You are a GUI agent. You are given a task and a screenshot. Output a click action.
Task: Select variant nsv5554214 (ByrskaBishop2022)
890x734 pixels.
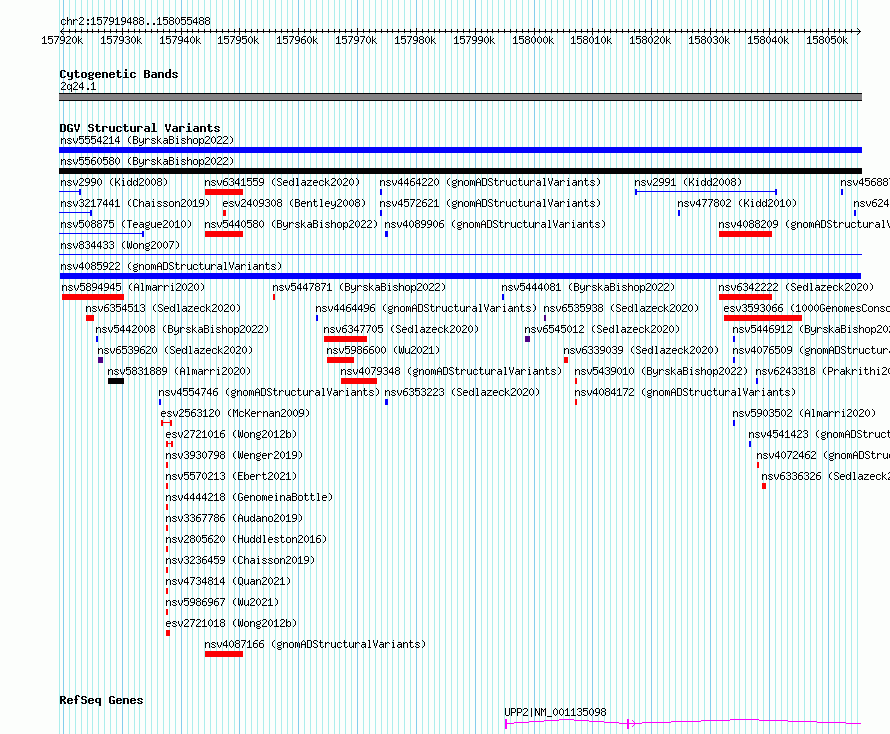point(147,140)
